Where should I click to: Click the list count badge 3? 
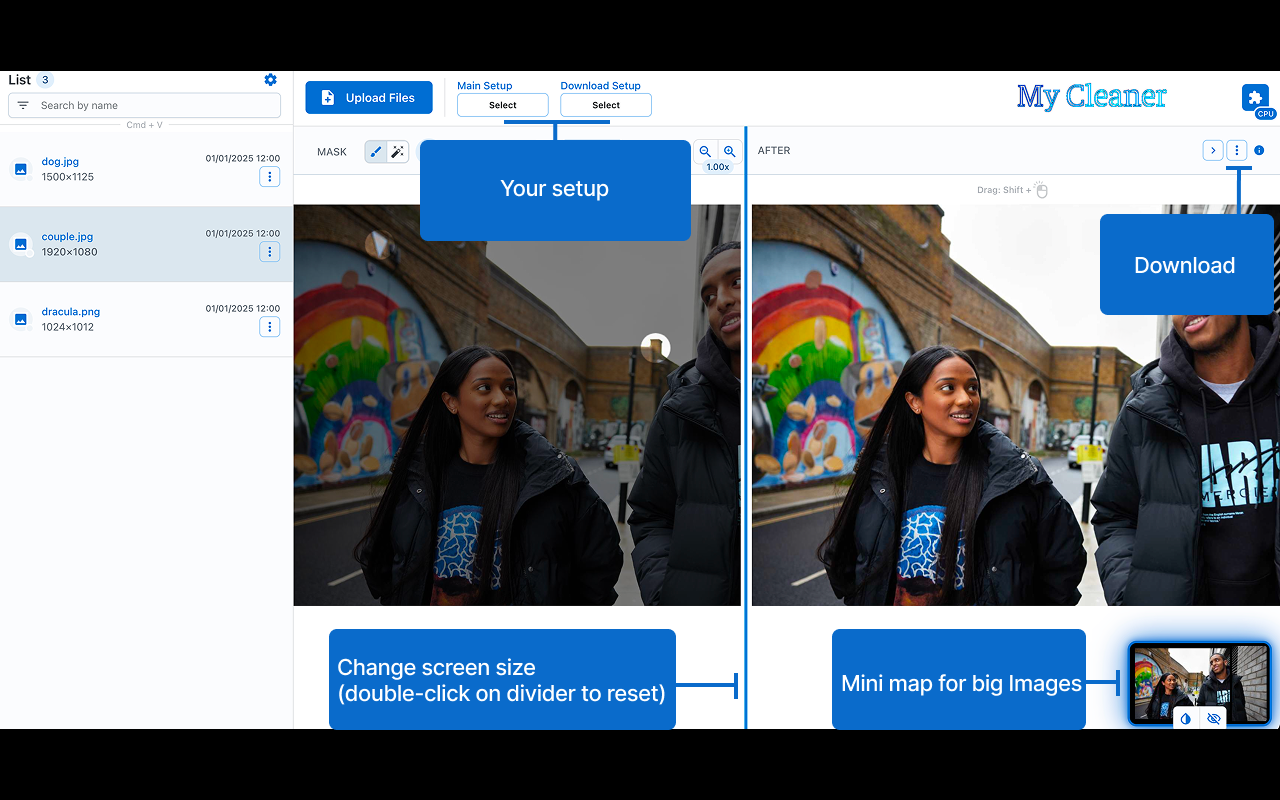(46, 80)
